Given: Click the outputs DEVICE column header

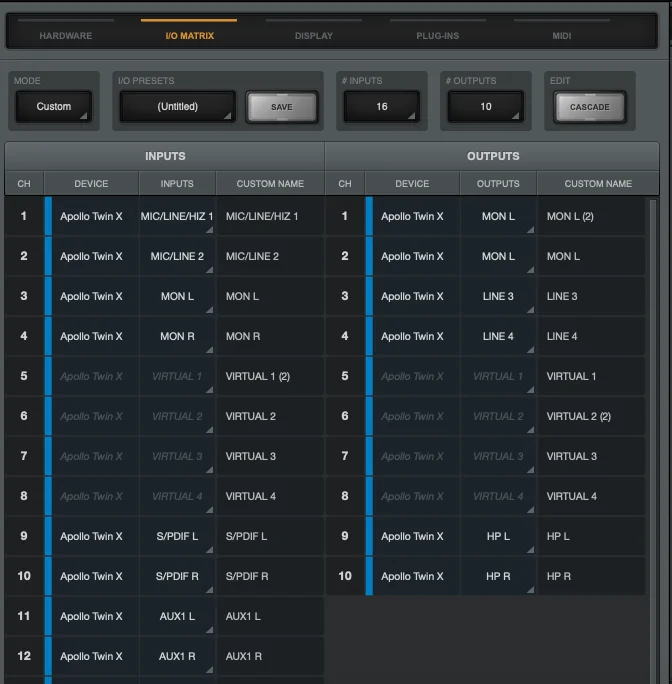Looking at the screenshot, I should click(x=412, y=184).
